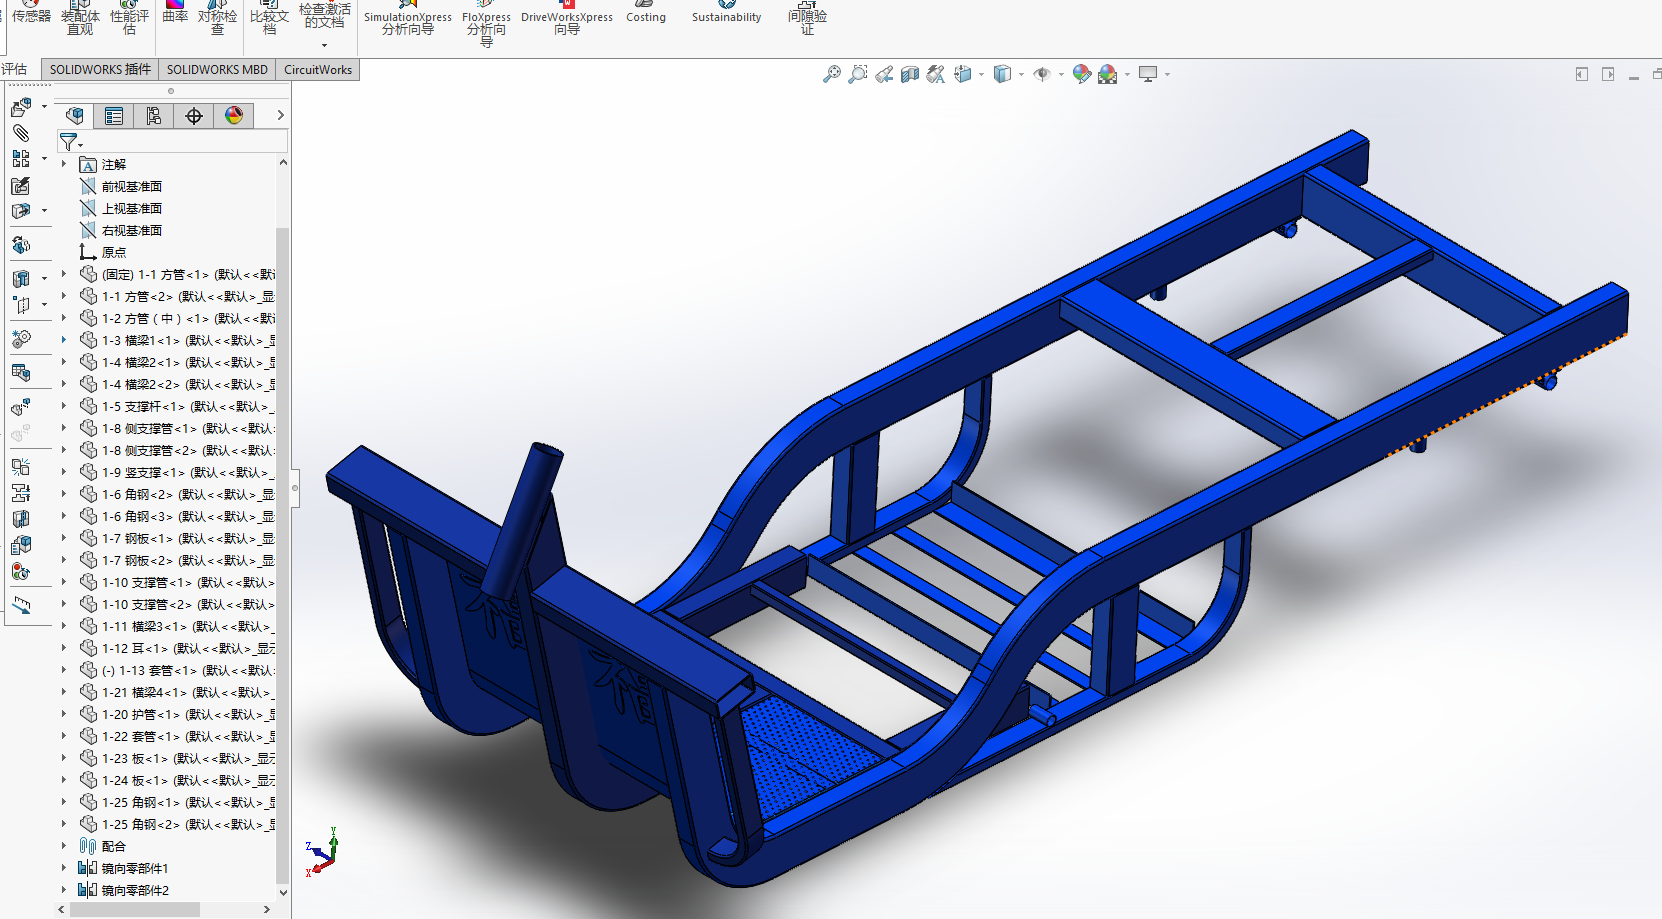
Task: Expand the 配合 mates folder
Action: point(64,846)
